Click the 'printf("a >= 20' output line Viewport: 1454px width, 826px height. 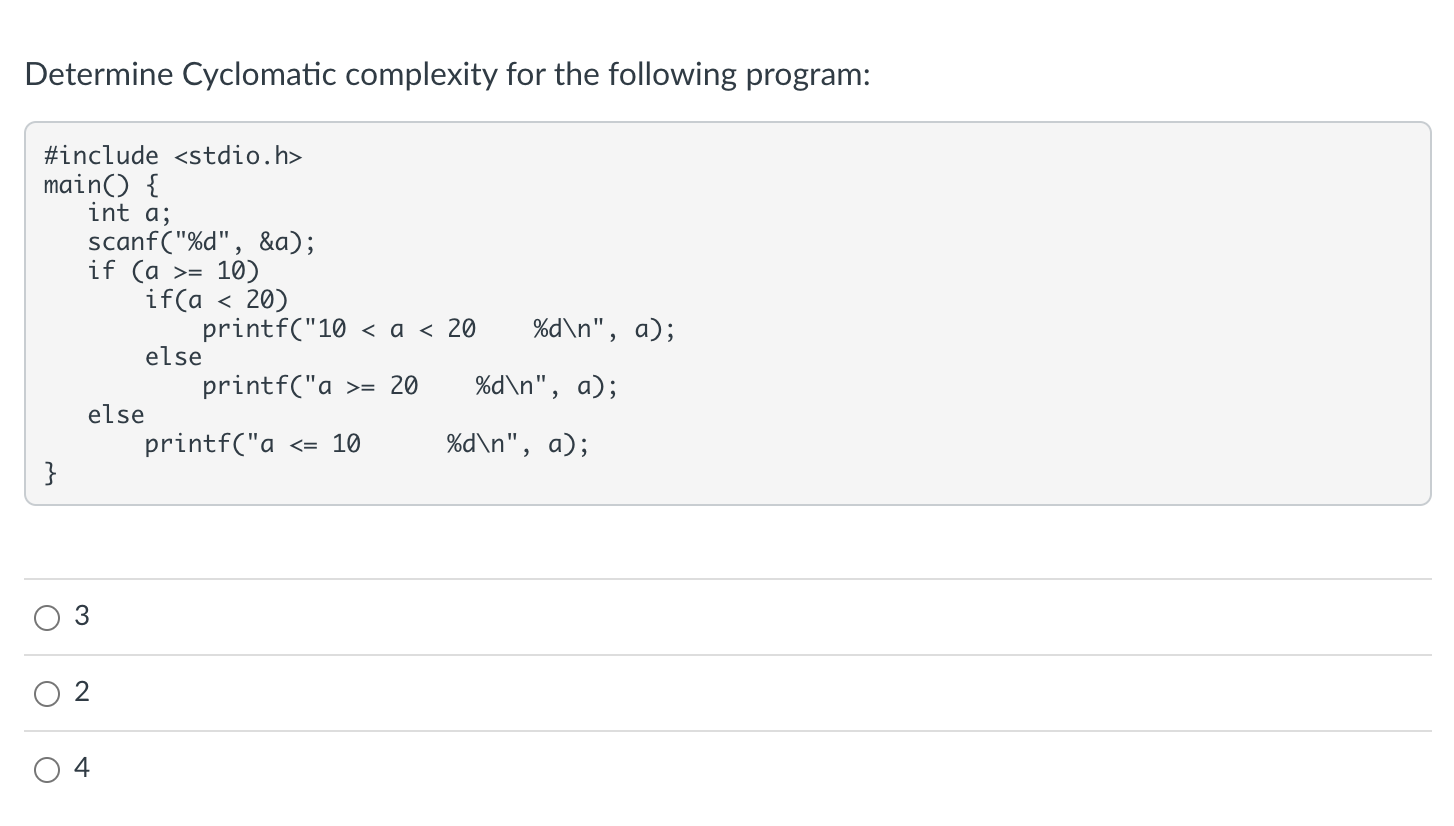(408, 385)
